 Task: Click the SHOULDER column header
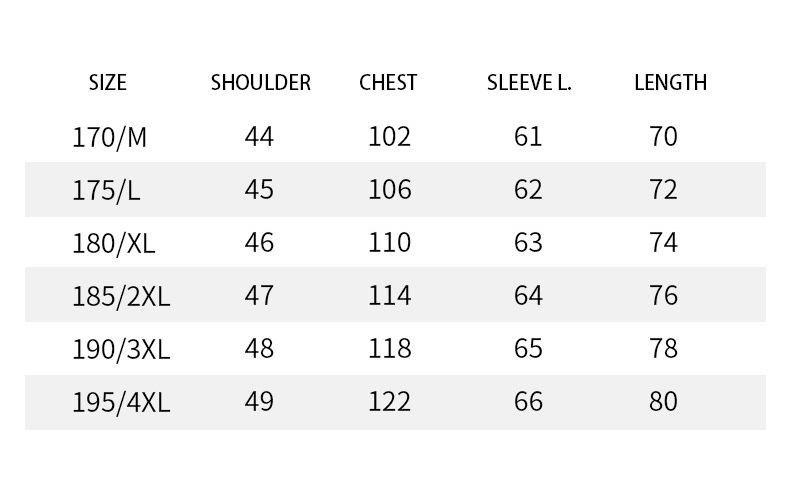(x=260, y=83)
